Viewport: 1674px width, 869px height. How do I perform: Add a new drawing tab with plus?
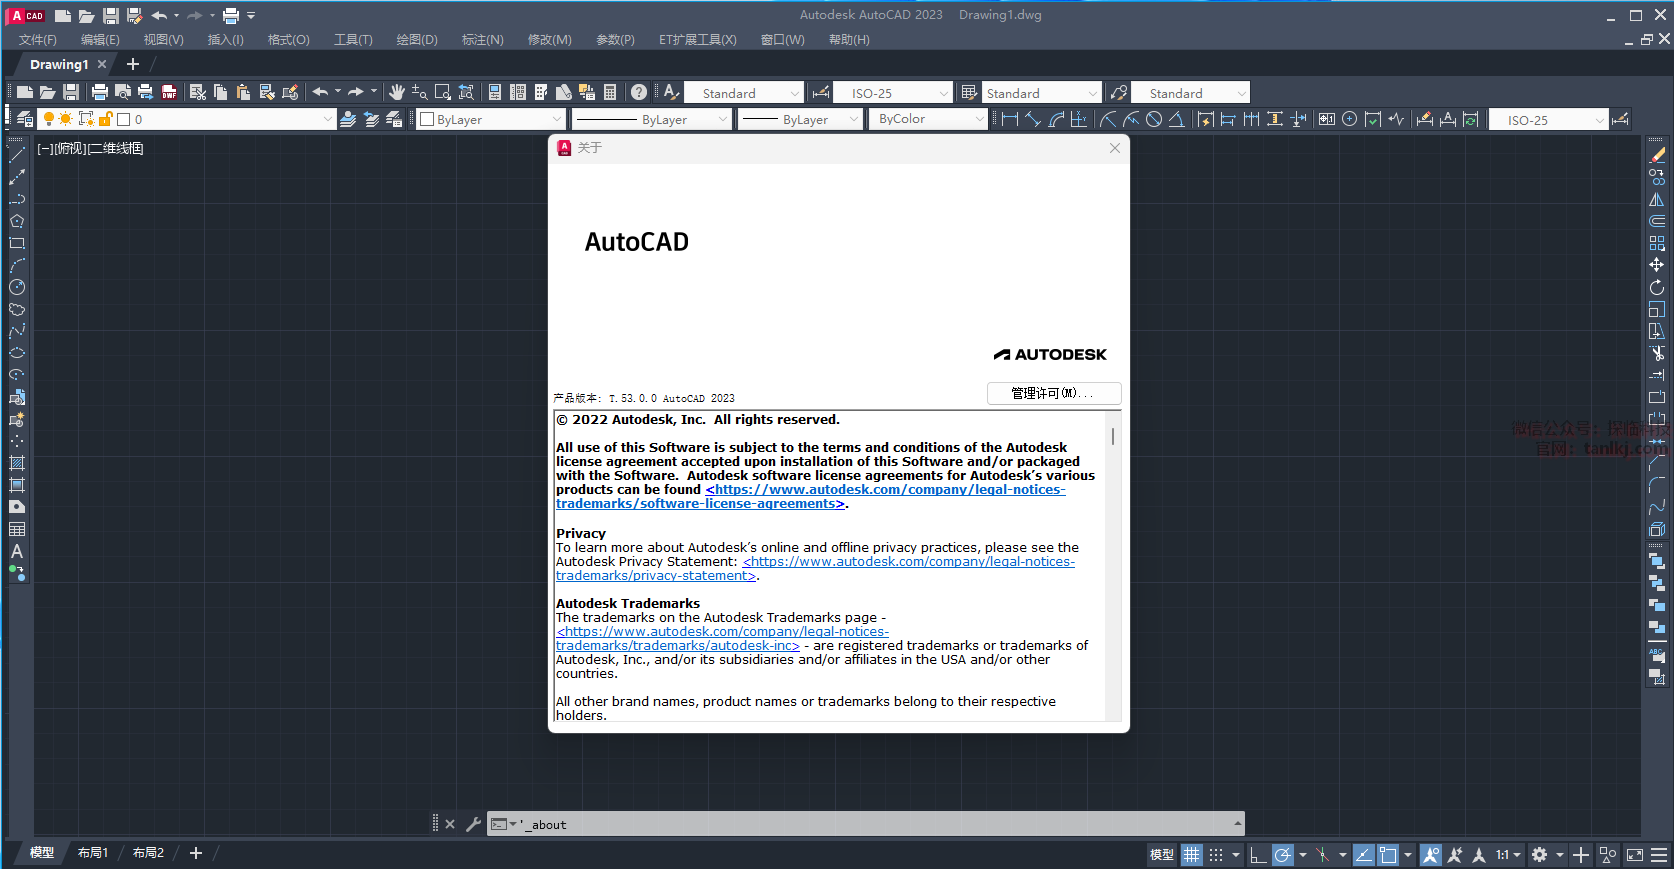pyautogui.click(x=133, y=64)
